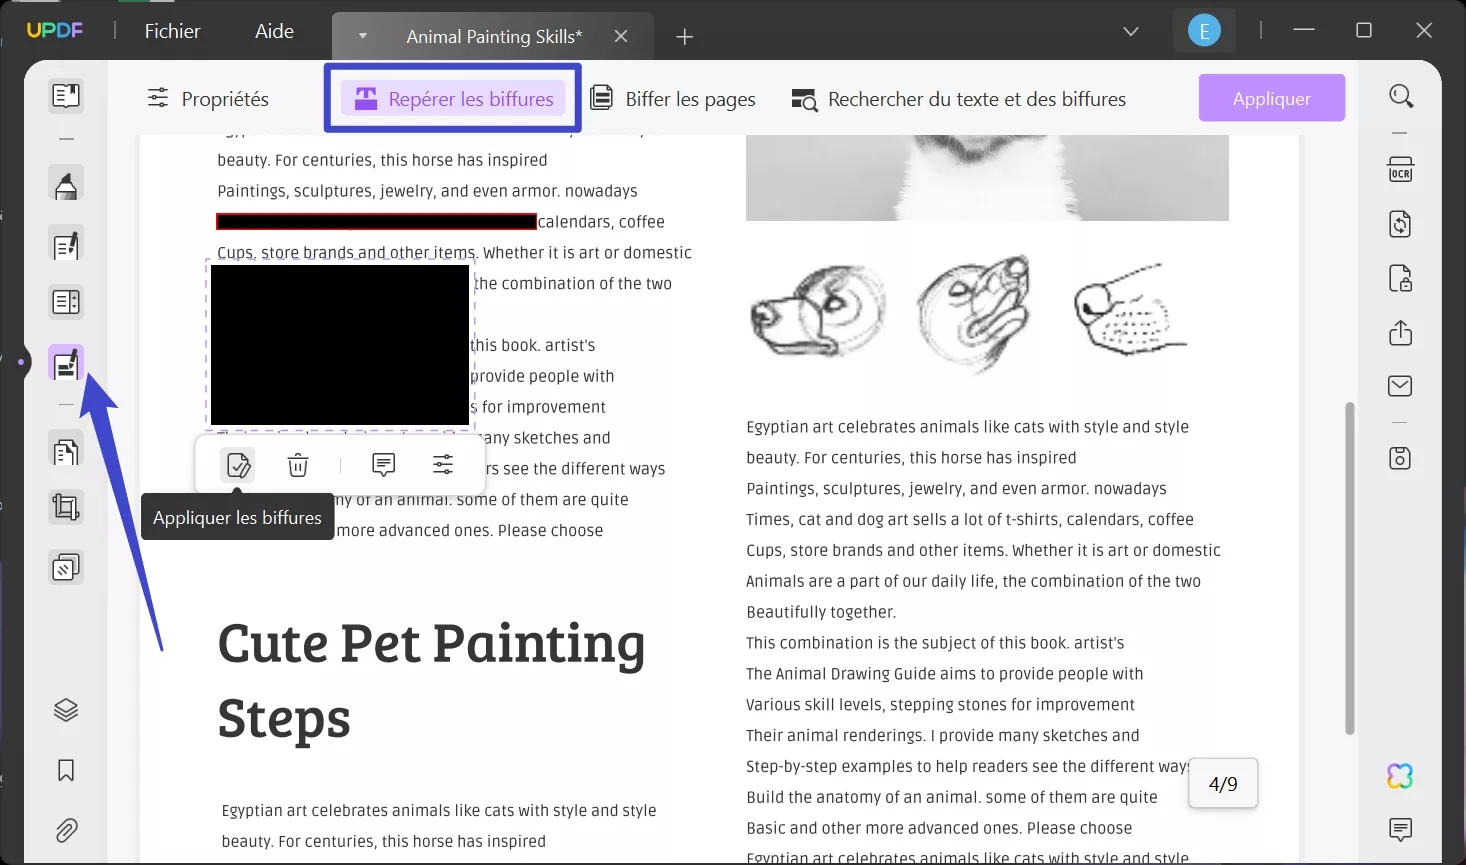Click the 4/9 page indicator

(x=1223, y=783)
